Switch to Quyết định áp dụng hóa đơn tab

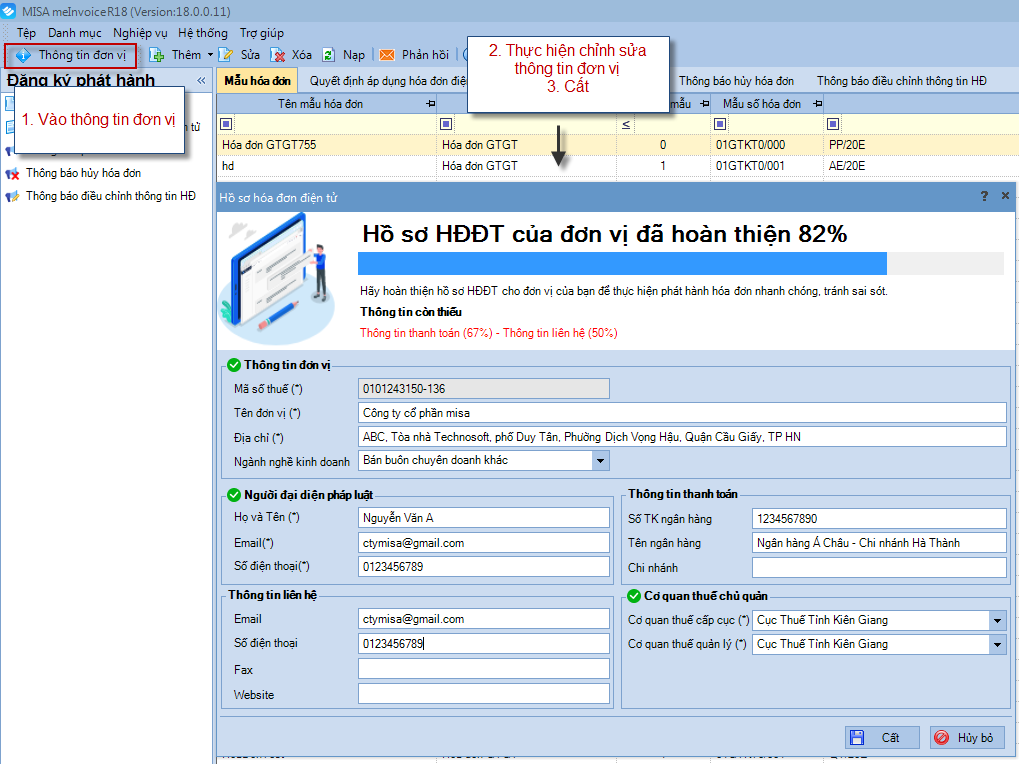point(388,81)
